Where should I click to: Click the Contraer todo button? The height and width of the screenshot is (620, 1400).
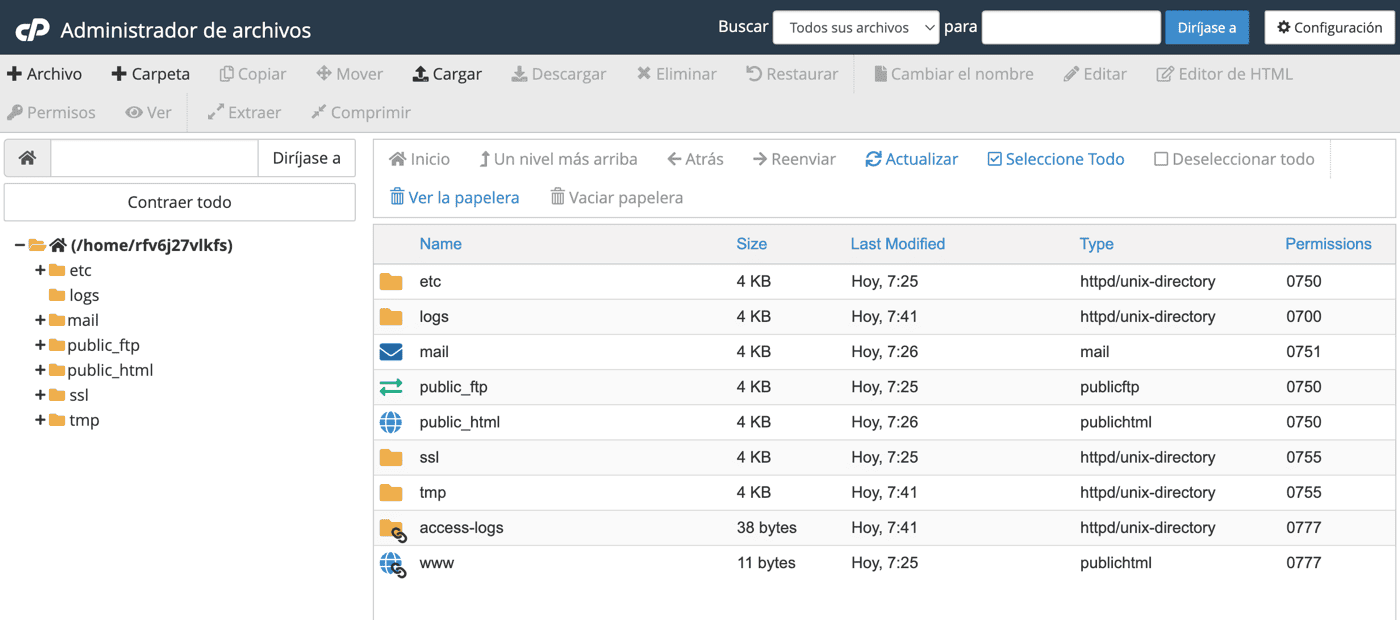pos(180,202)
